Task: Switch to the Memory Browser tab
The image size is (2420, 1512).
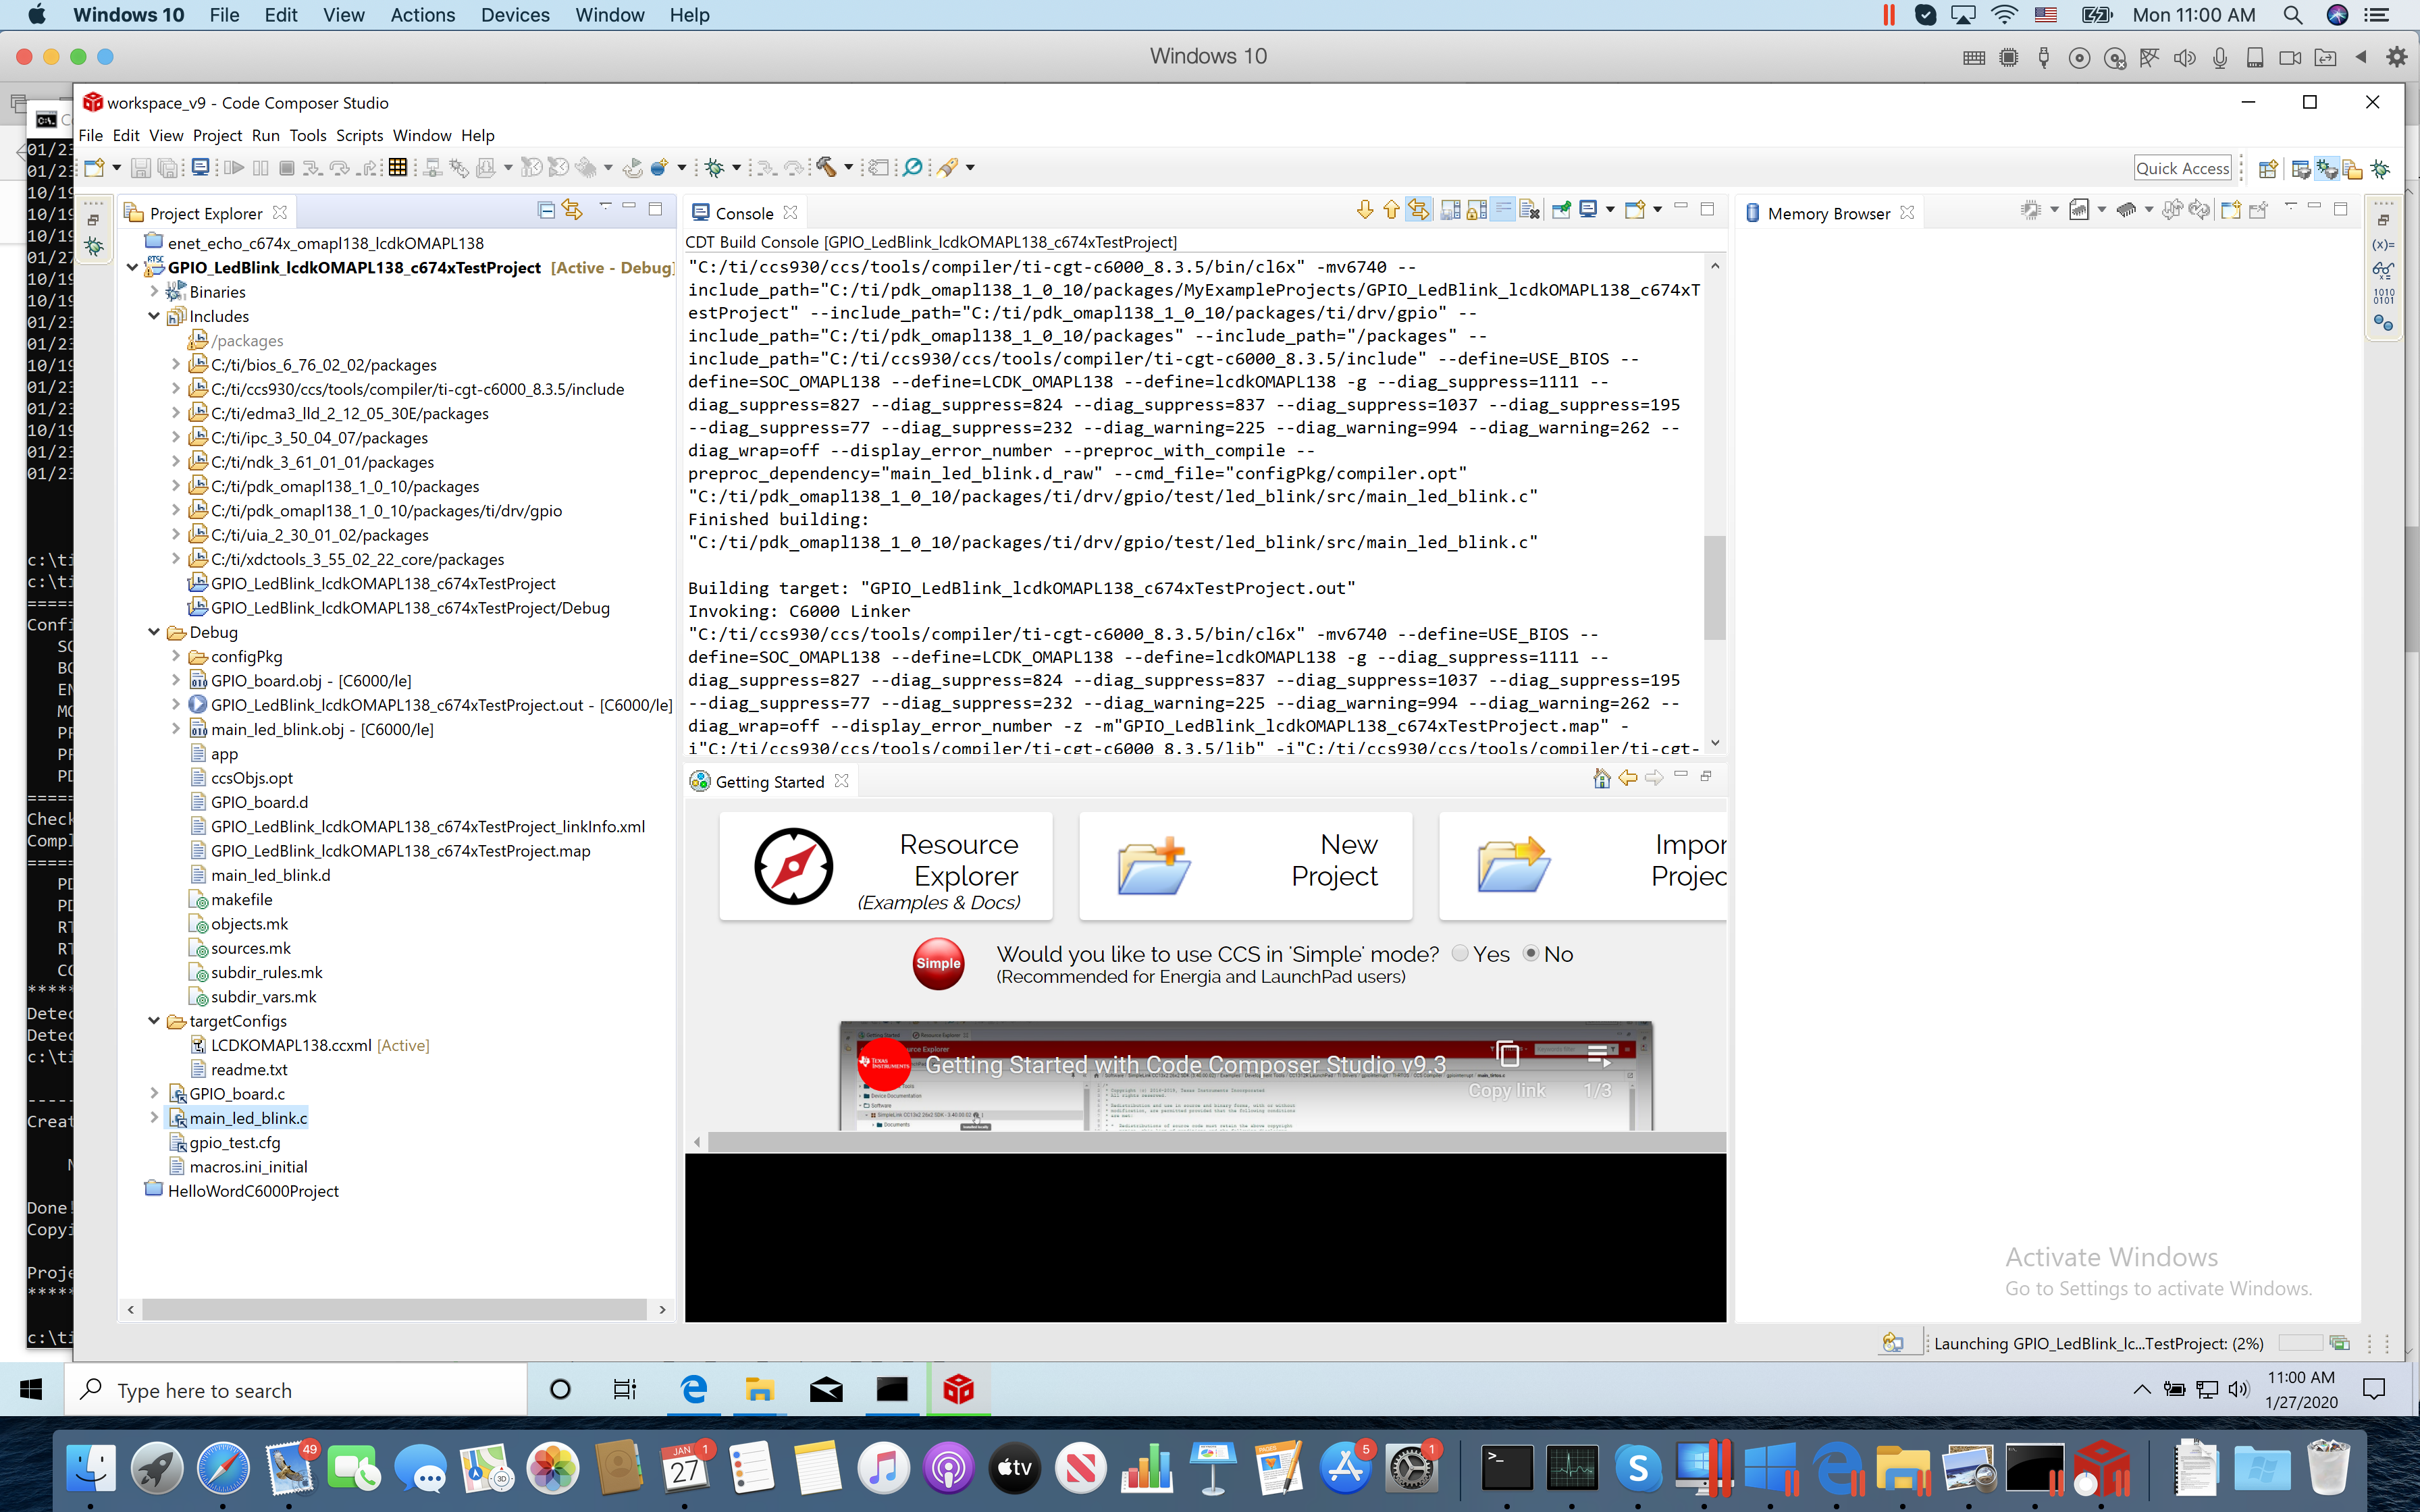Action: tap(1827, 213)
